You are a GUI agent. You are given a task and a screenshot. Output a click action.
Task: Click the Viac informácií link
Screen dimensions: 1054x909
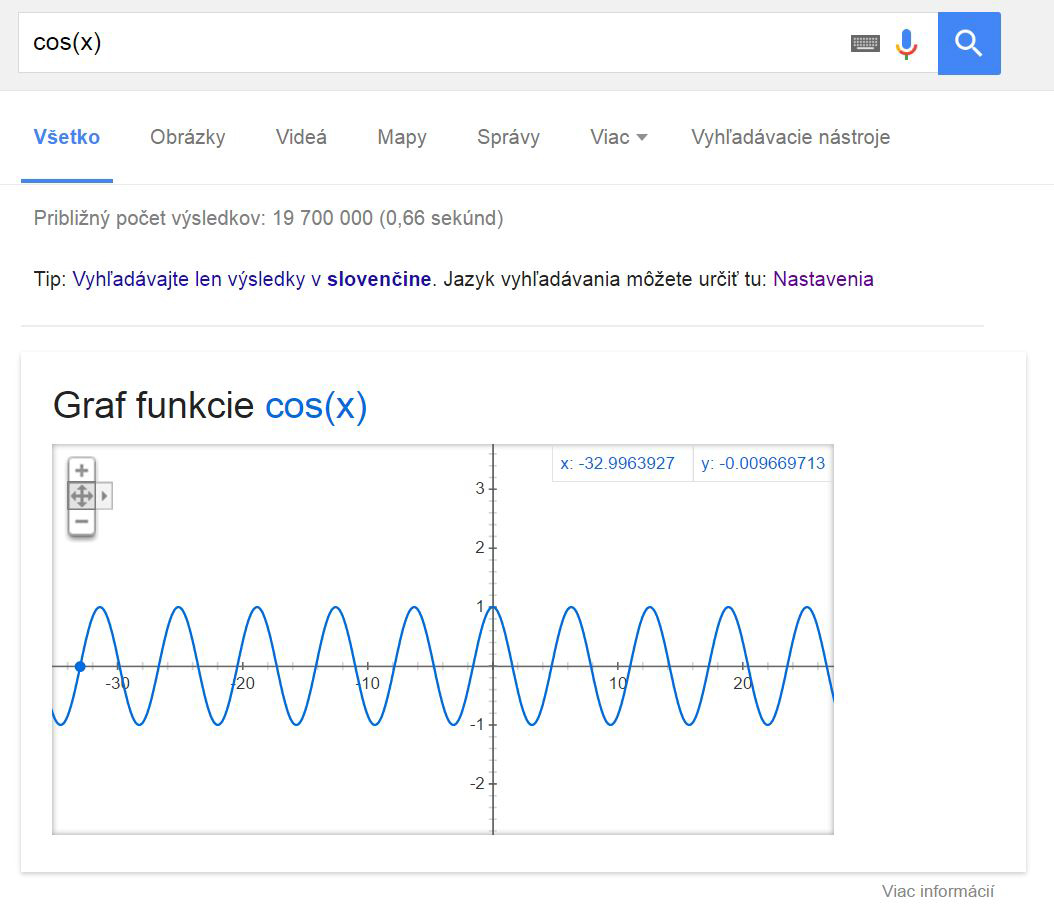[938, 892]
